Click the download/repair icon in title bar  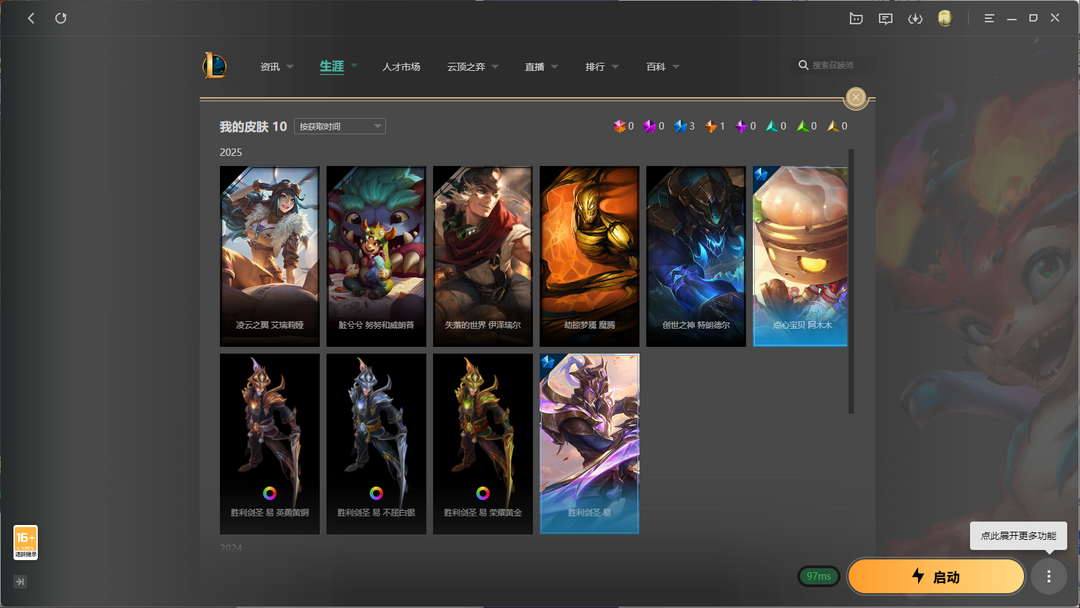click(915, 19)
